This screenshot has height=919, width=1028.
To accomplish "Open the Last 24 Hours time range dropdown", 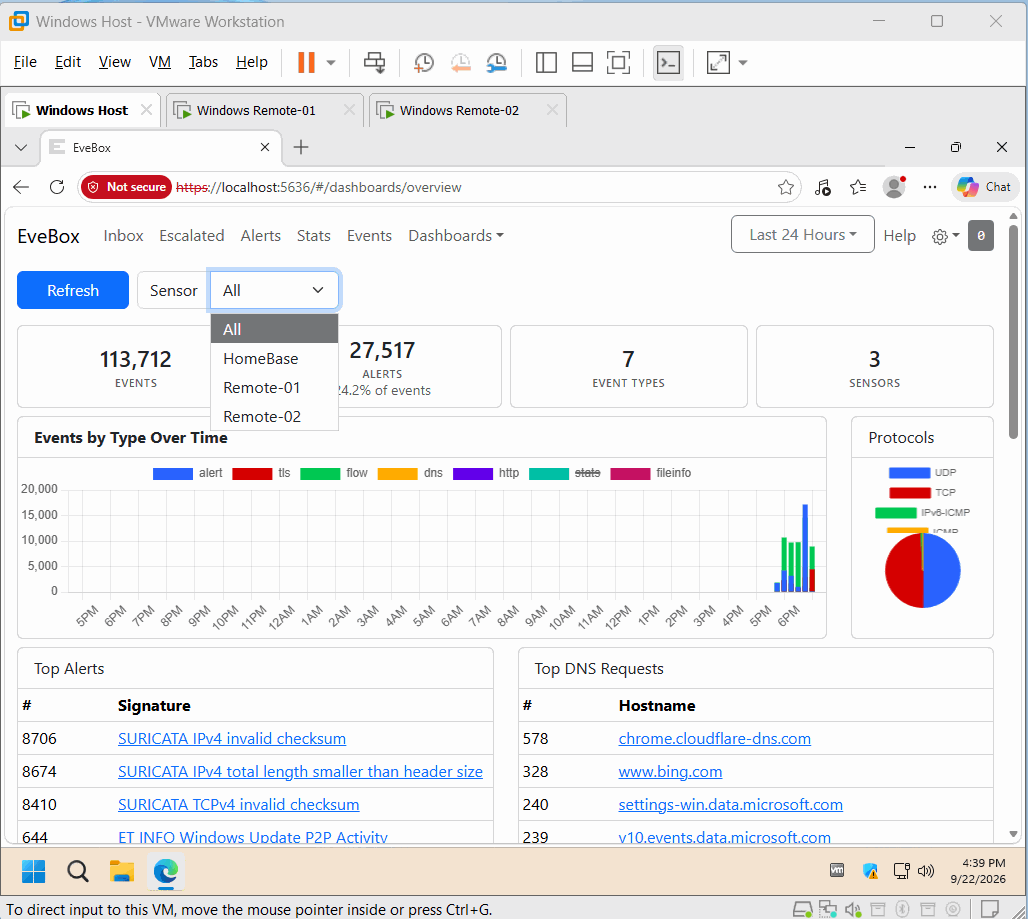I will click(802, 235).
